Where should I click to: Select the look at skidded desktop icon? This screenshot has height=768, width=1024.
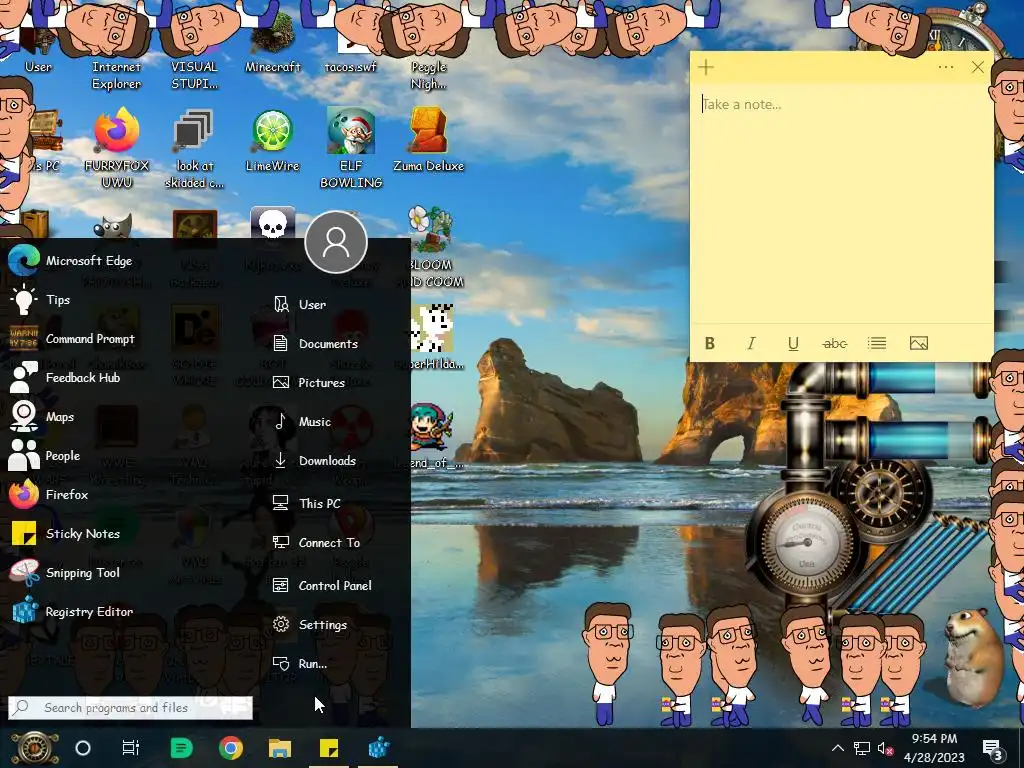pyautogui.click(x=195, y=149)
